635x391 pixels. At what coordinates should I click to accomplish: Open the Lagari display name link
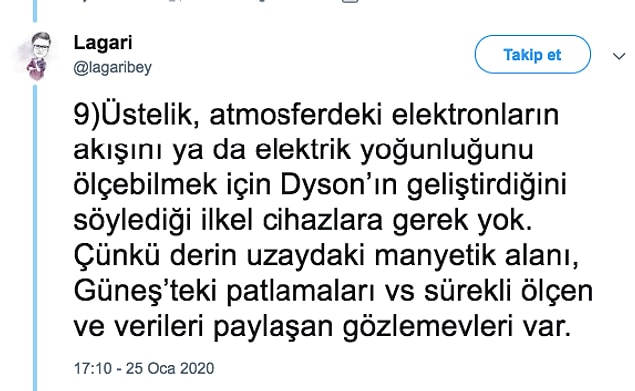point(103,43)
